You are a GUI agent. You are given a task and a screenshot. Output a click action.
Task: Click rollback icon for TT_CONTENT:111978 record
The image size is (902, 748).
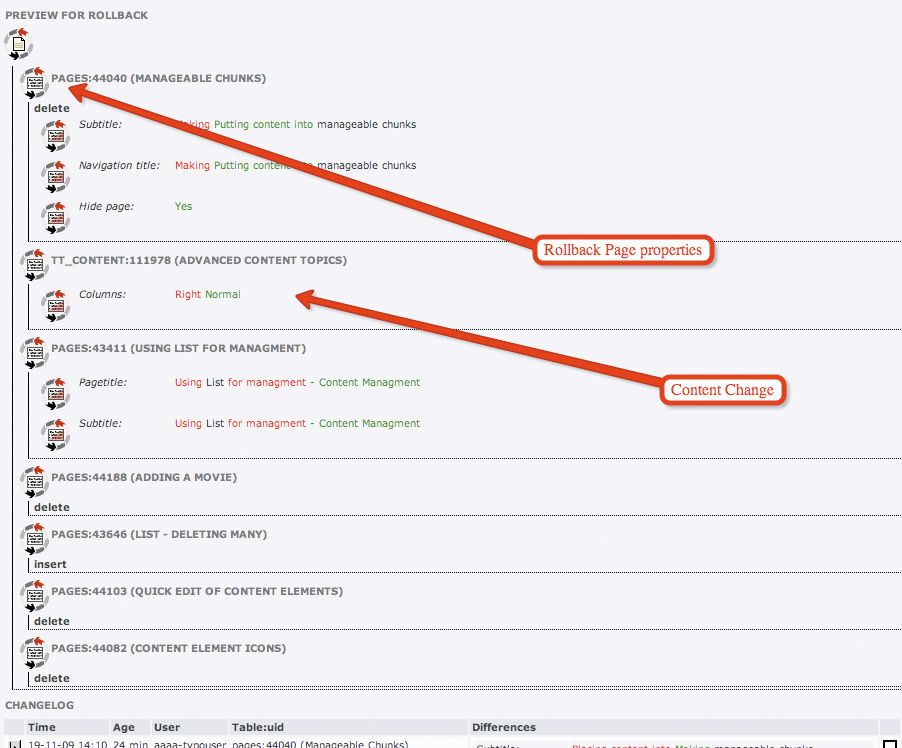click(x=34, y=265)
